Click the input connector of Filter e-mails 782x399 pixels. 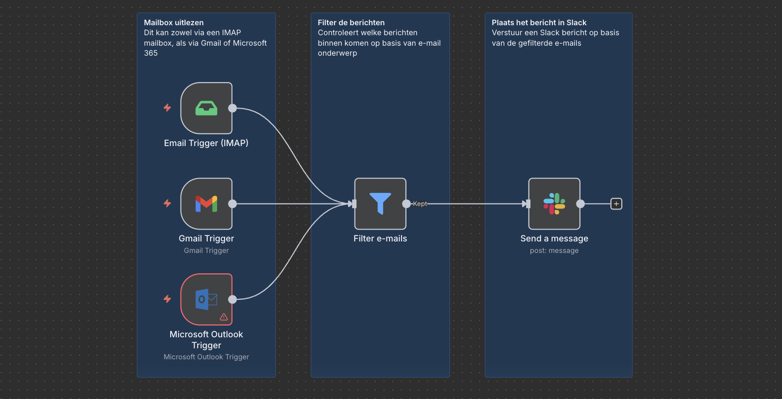(354, 203)
